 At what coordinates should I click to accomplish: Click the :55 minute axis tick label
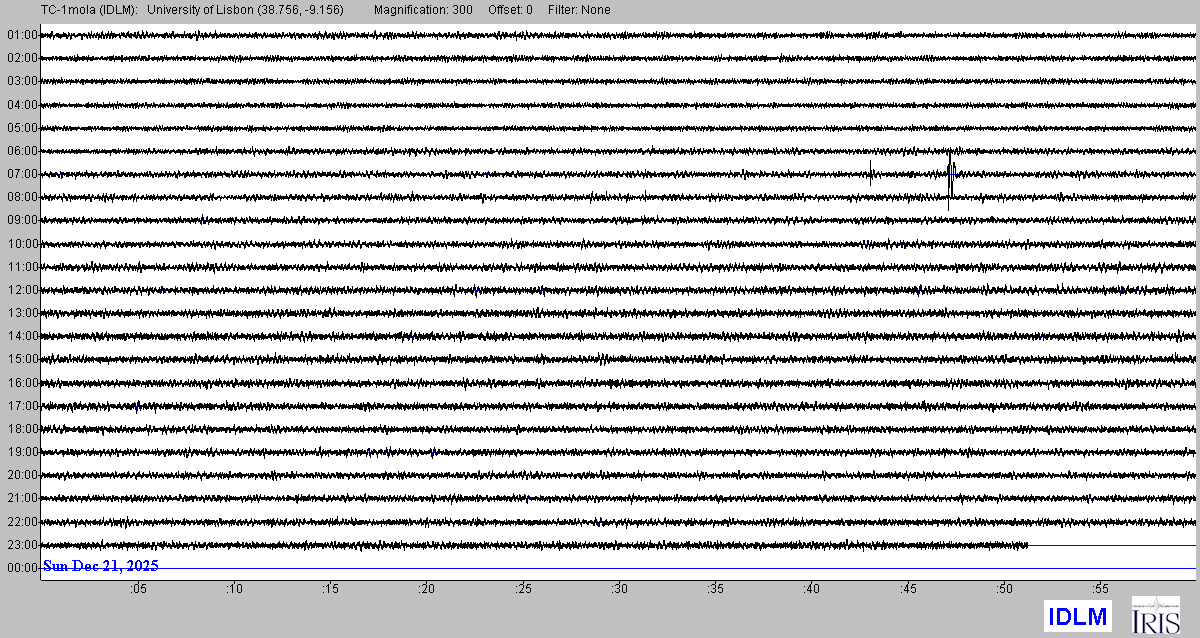tap(1100, 589)
